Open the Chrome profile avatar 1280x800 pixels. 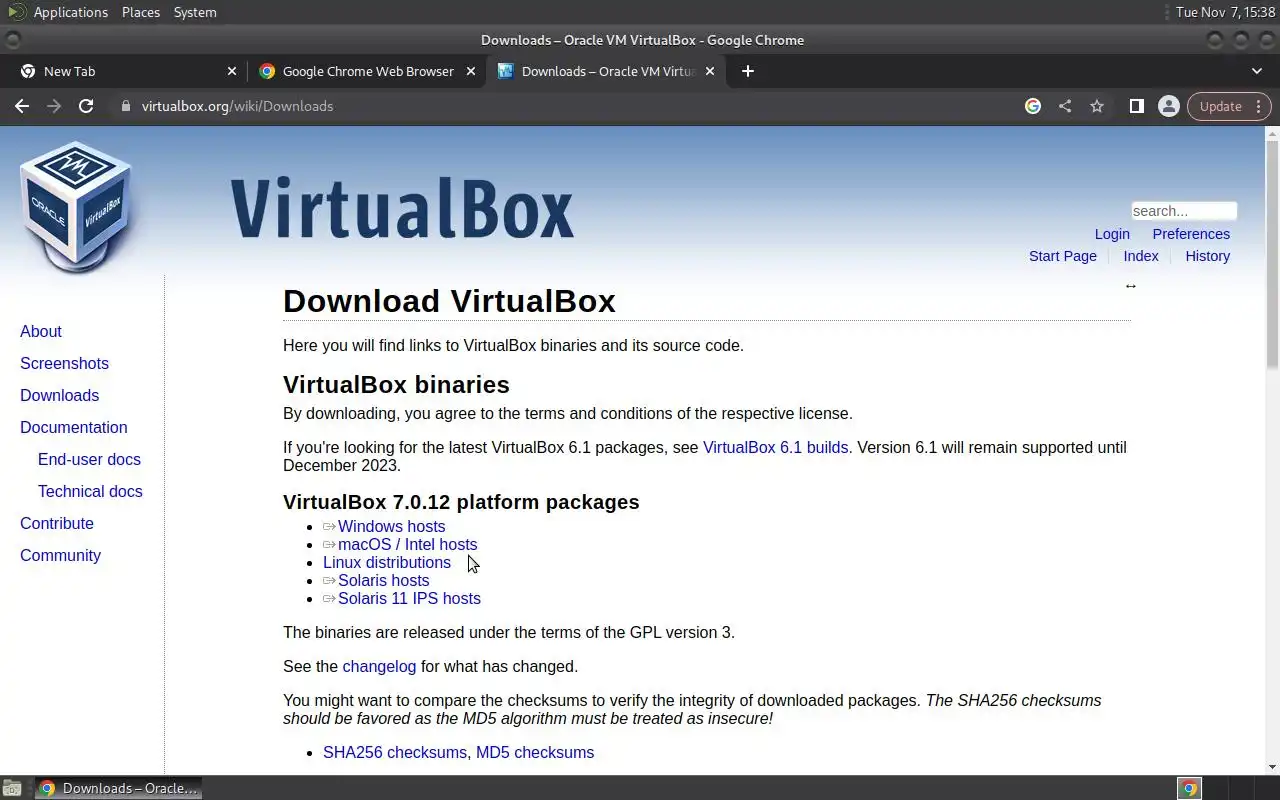pos(1168,106)
